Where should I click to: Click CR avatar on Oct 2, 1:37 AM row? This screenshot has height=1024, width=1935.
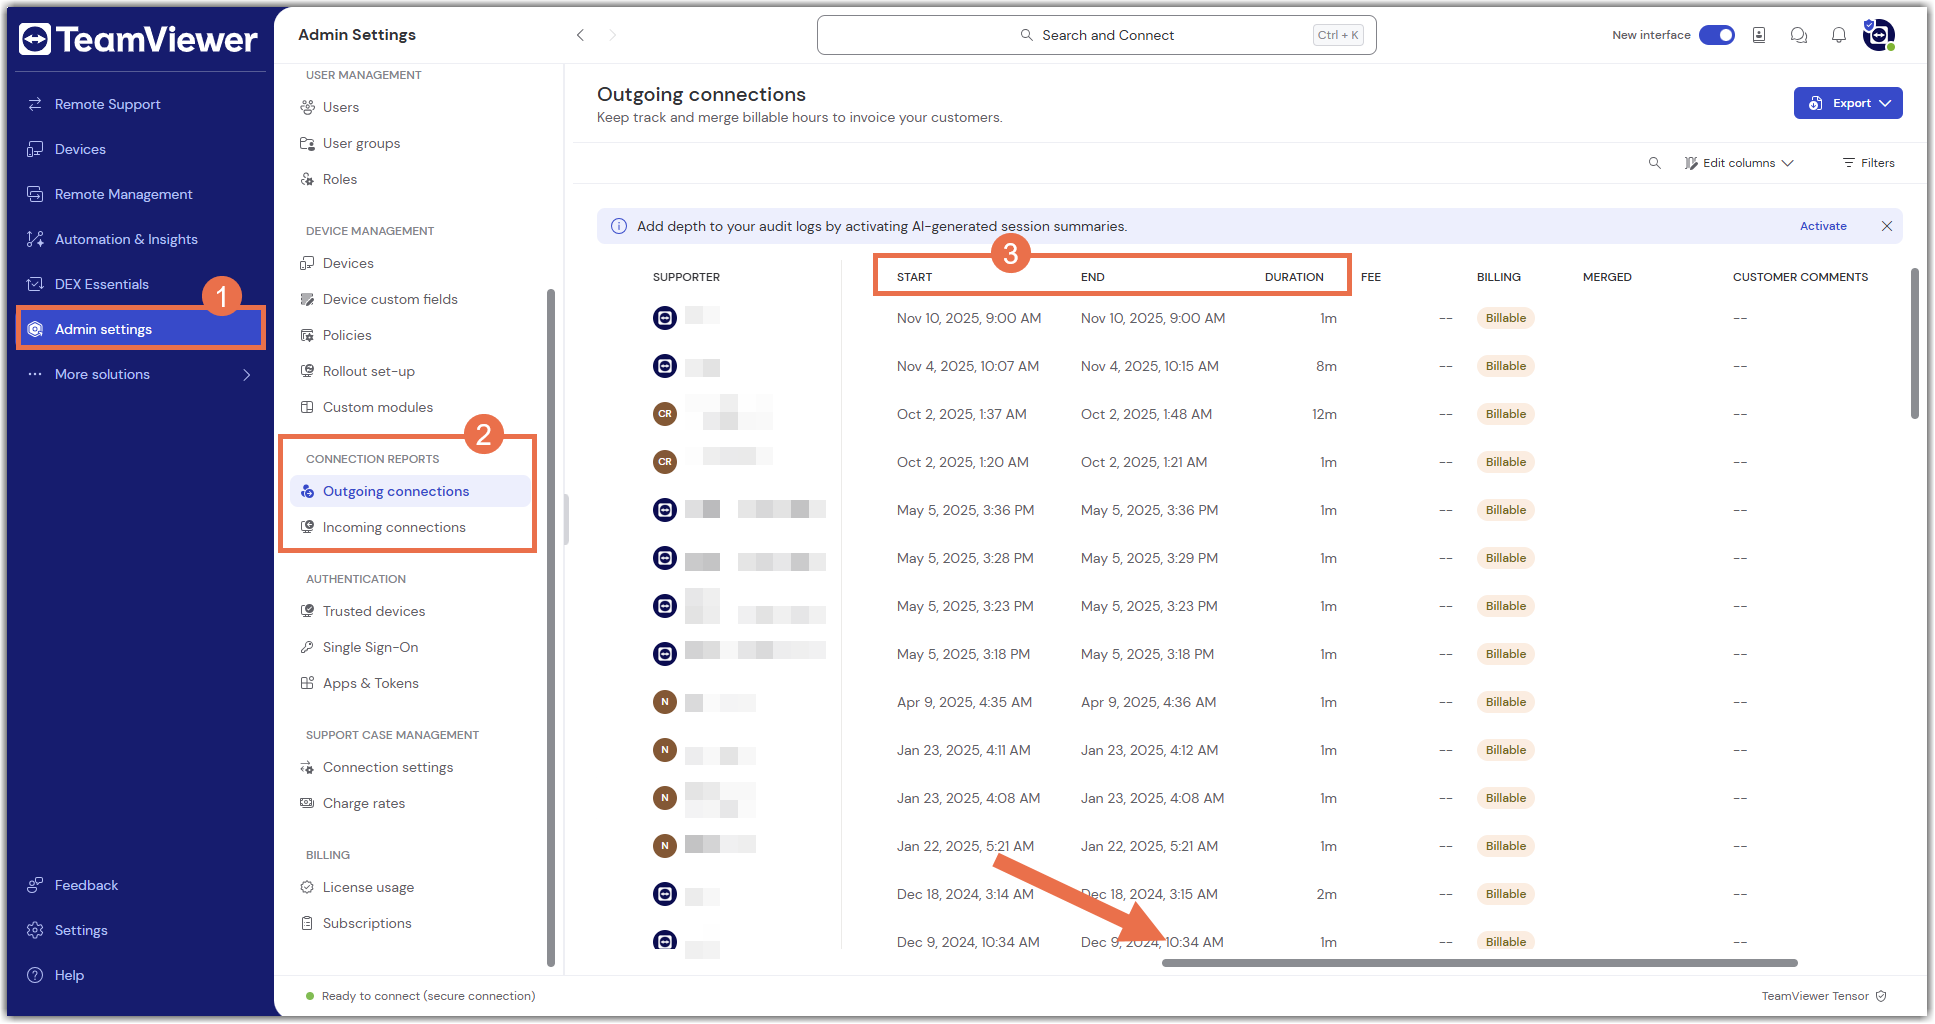[x=665, y=414]
